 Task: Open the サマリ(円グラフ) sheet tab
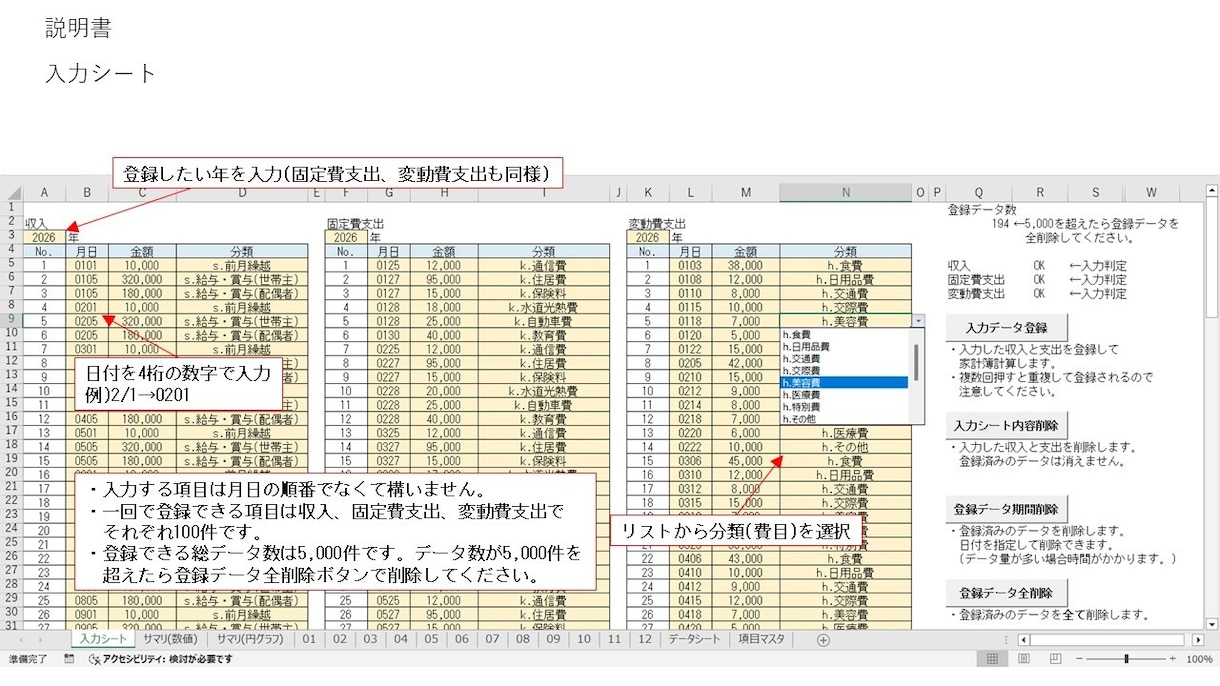click(x=248, y=639)
